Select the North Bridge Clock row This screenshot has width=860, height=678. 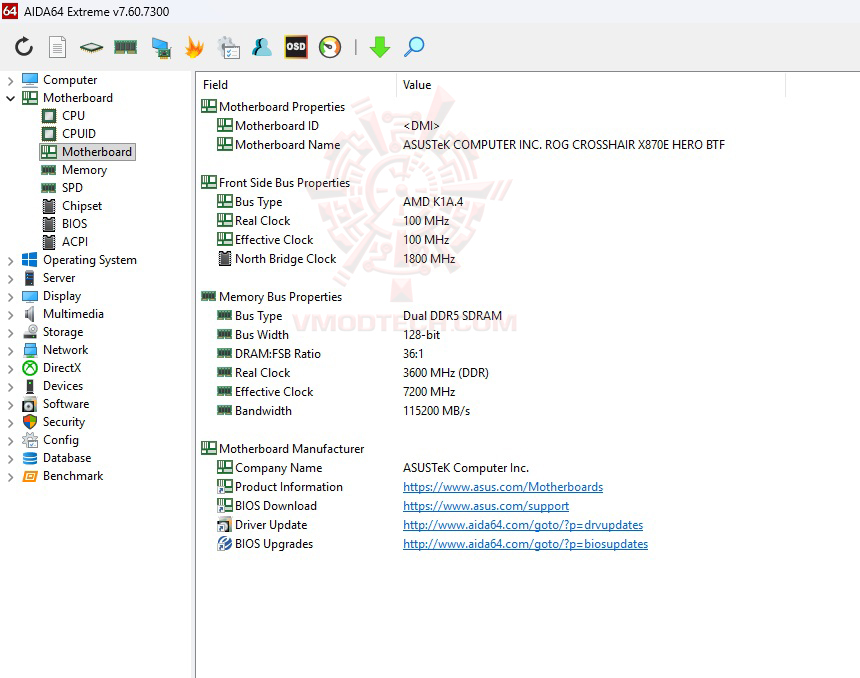(x=336, y=259)
